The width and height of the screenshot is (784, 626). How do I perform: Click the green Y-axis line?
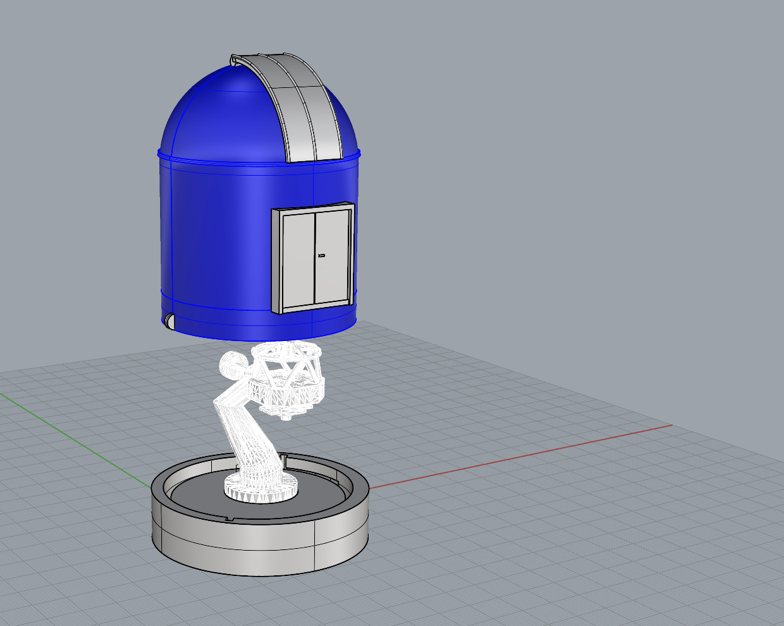coord(75,440)
